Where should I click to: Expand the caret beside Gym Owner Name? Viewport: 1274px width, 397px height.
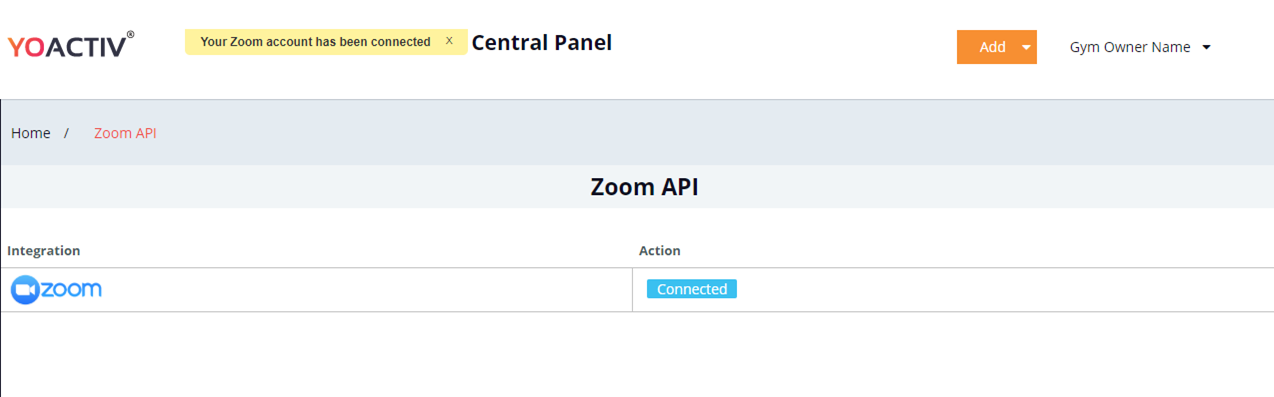1207,47
